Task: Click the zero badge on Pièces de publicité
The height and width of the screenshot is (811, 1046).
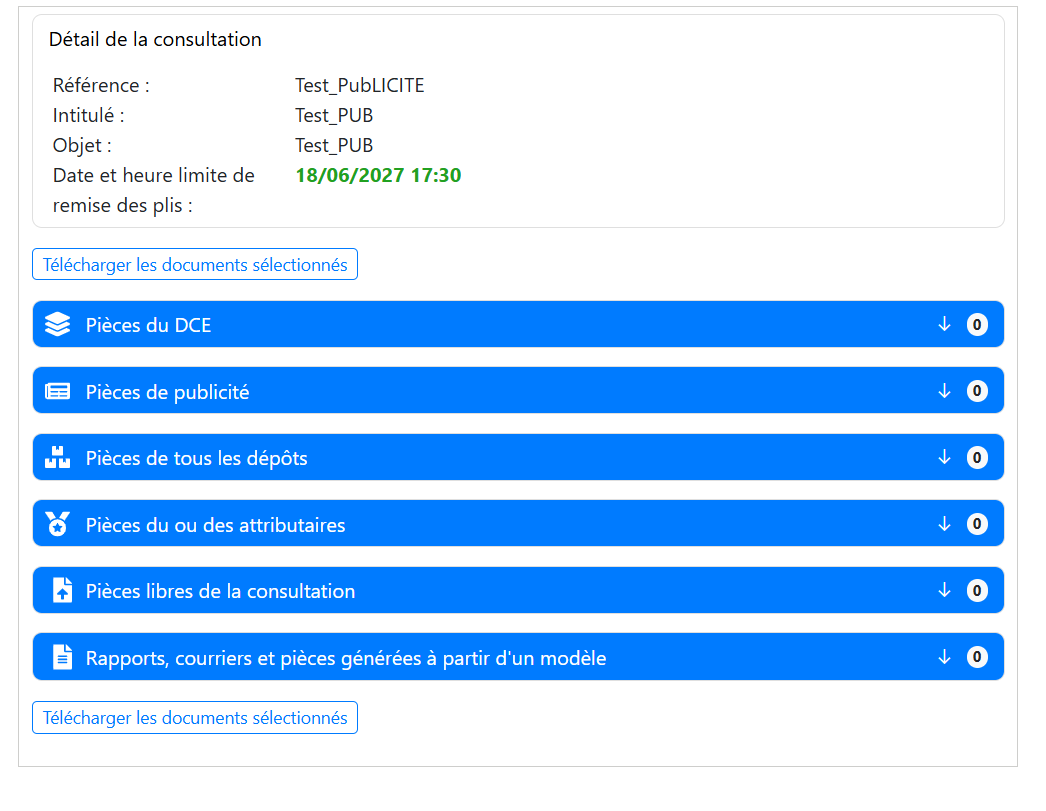Action: [977, 391]
